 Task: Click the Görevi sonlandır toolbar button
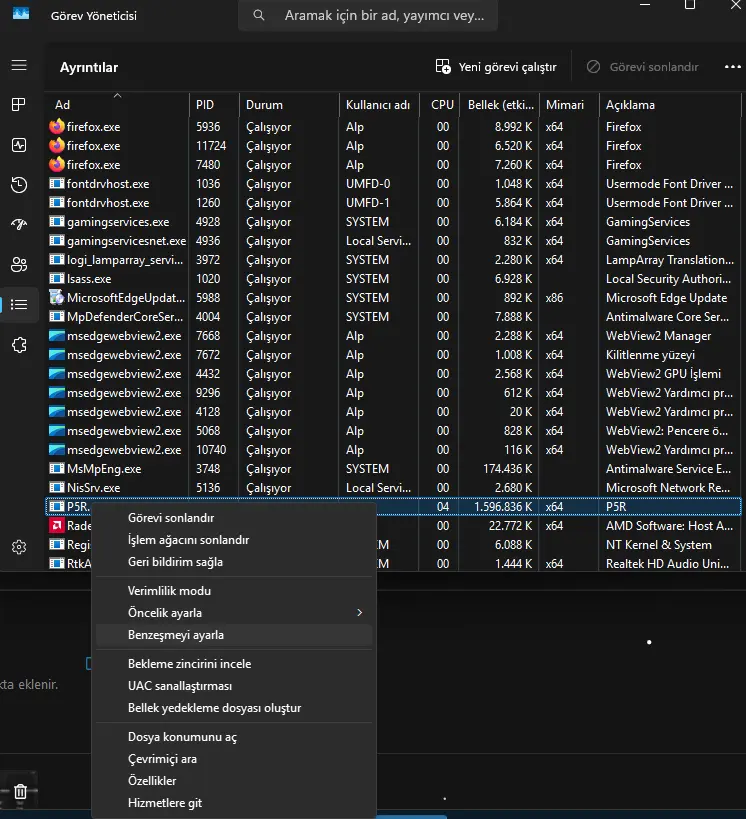pyautogui.click(x=643, y=67)
